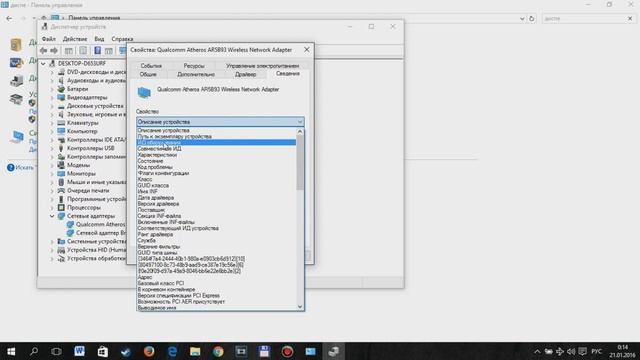Viewport: 640px width, 360px height.
Task: Select 'Базовый класс PCI' option
Action: click(x=216, y=283)
